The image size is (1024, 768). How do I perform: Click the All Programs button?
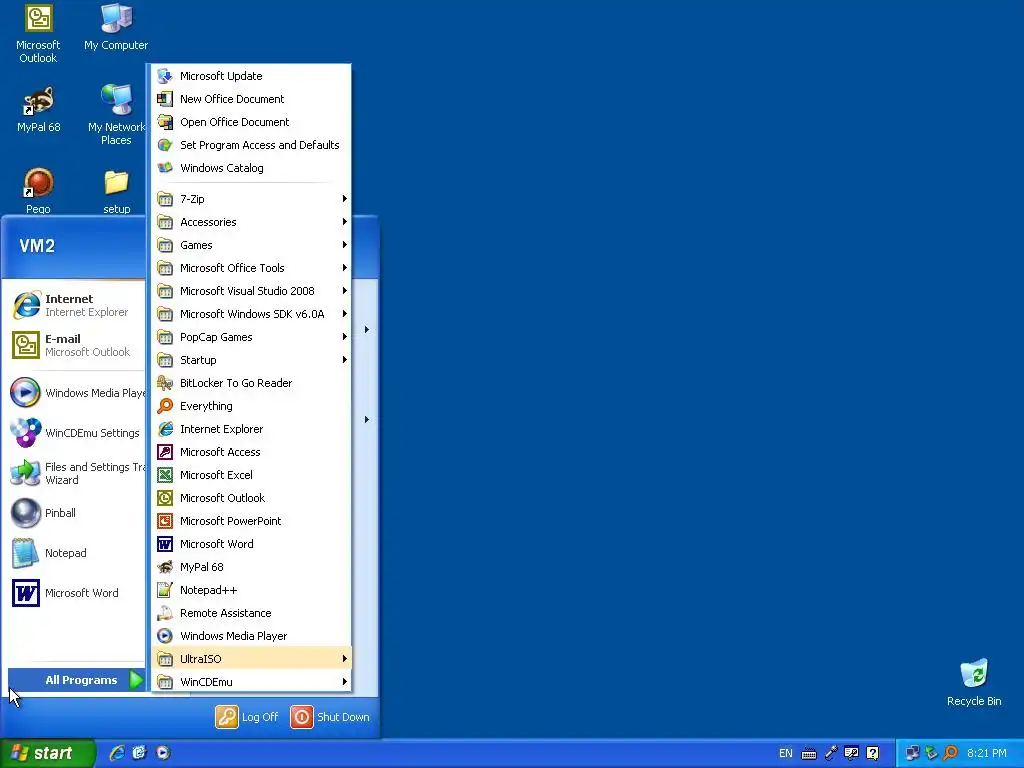(x=77, y=680)
